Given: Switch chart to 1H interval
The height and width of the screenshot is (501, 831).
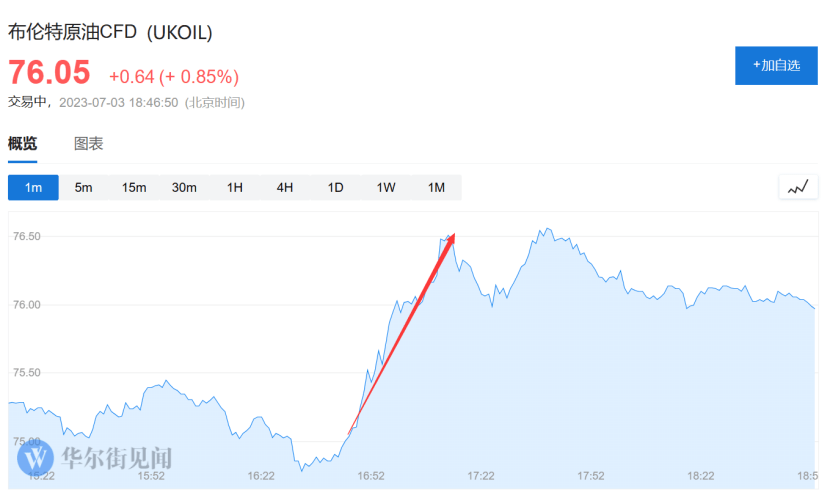Looking at the screenshot, I should pos(235,187).
